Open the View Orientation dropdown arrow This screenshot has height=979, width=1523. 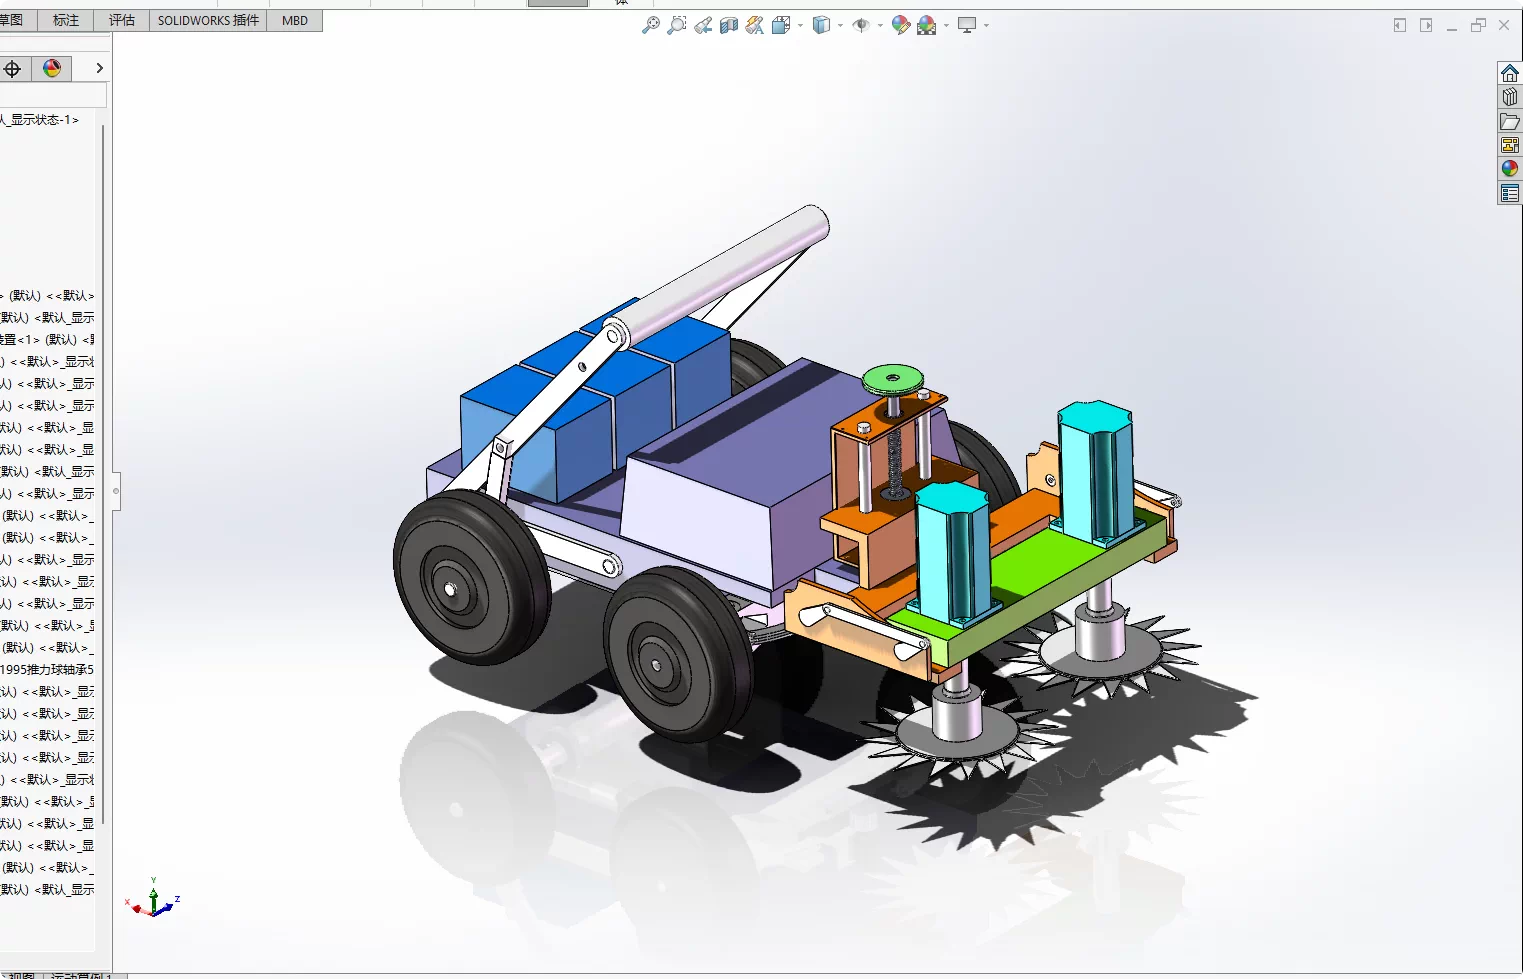point(800,25)
